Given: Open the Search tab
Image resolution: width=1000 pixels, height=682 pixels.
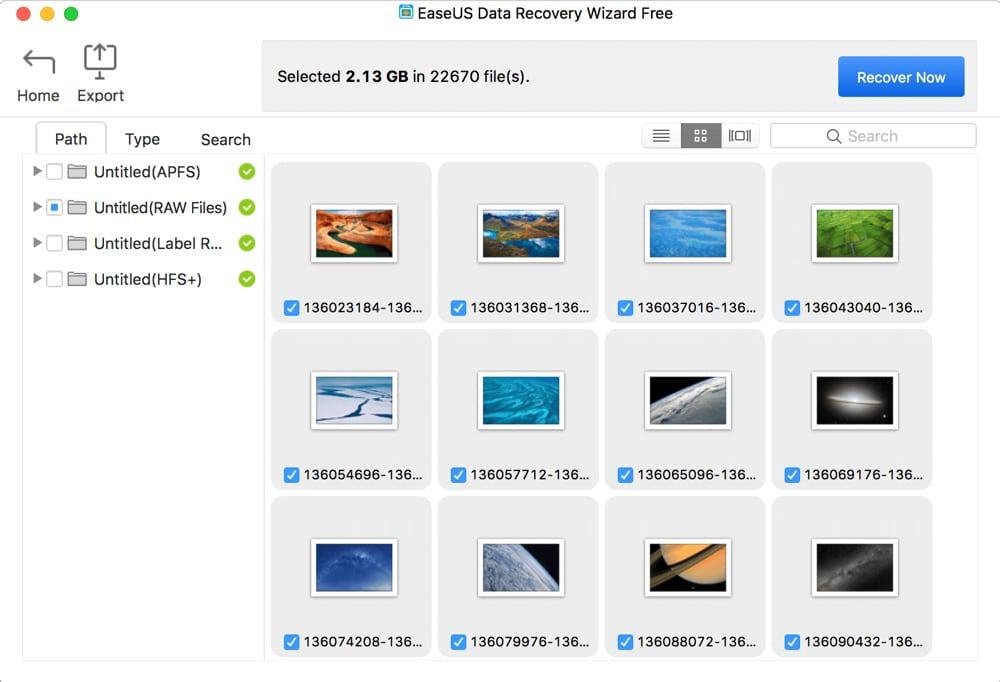Looking at the screenshot, I should pos(224,139).
